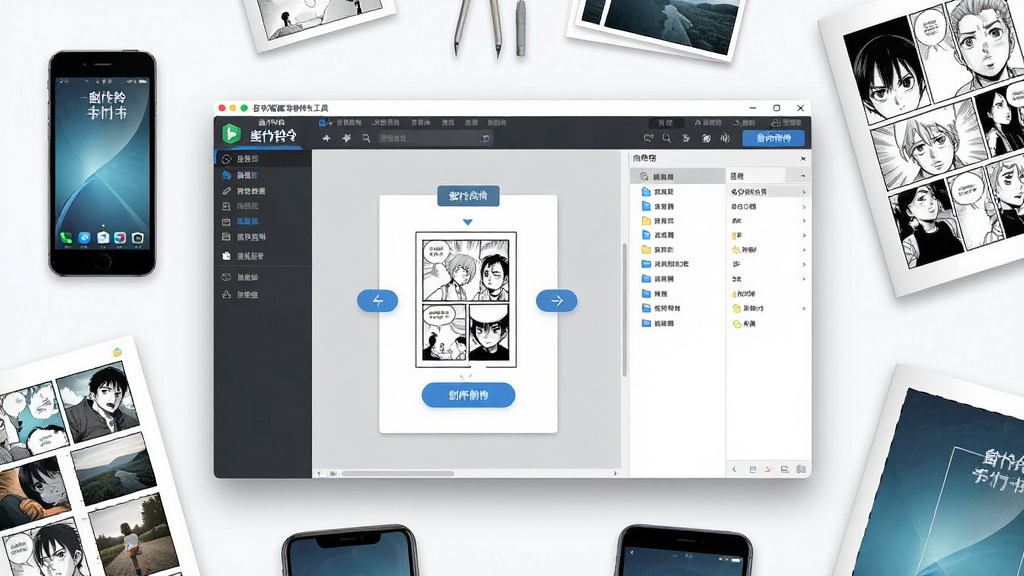Click the rightmost icon in the panel's bottom icon bar
1024x576 pixels.
point(801,470)
